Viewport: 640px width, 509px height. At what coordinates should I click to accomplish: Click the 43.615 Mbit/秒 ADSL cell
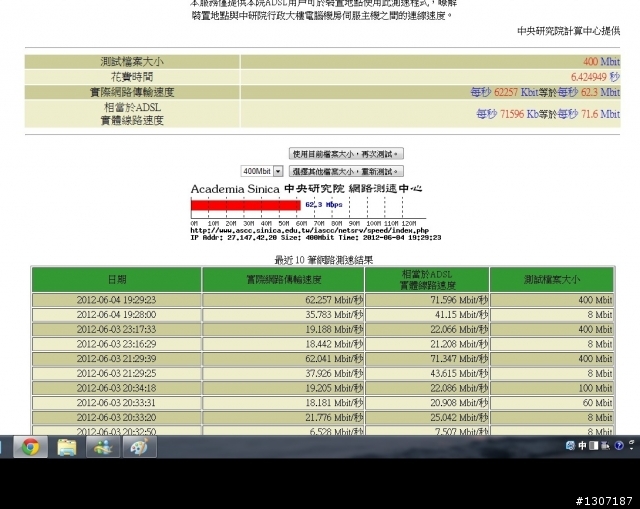[427, 373]
